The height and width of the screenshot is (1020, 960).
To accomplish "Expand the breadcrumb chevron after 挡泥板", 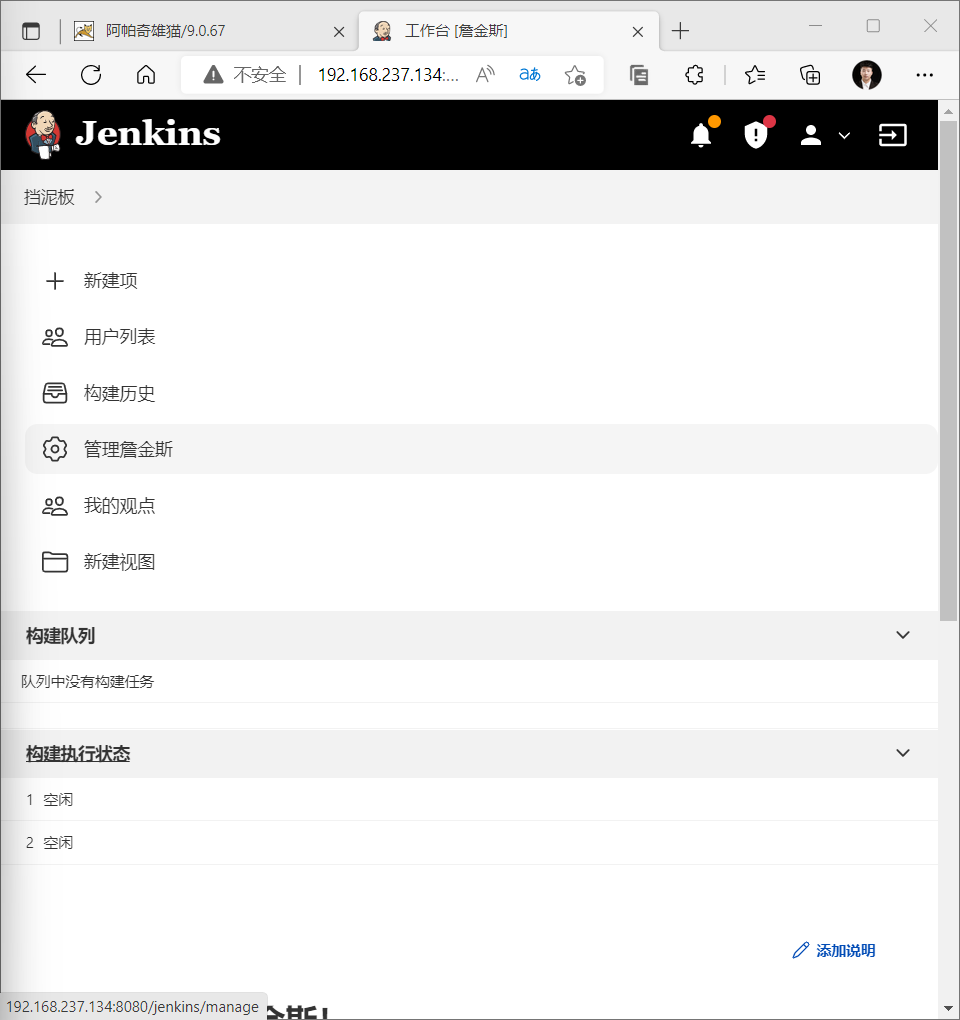I will pyautogui.click(x=98, y=197).
